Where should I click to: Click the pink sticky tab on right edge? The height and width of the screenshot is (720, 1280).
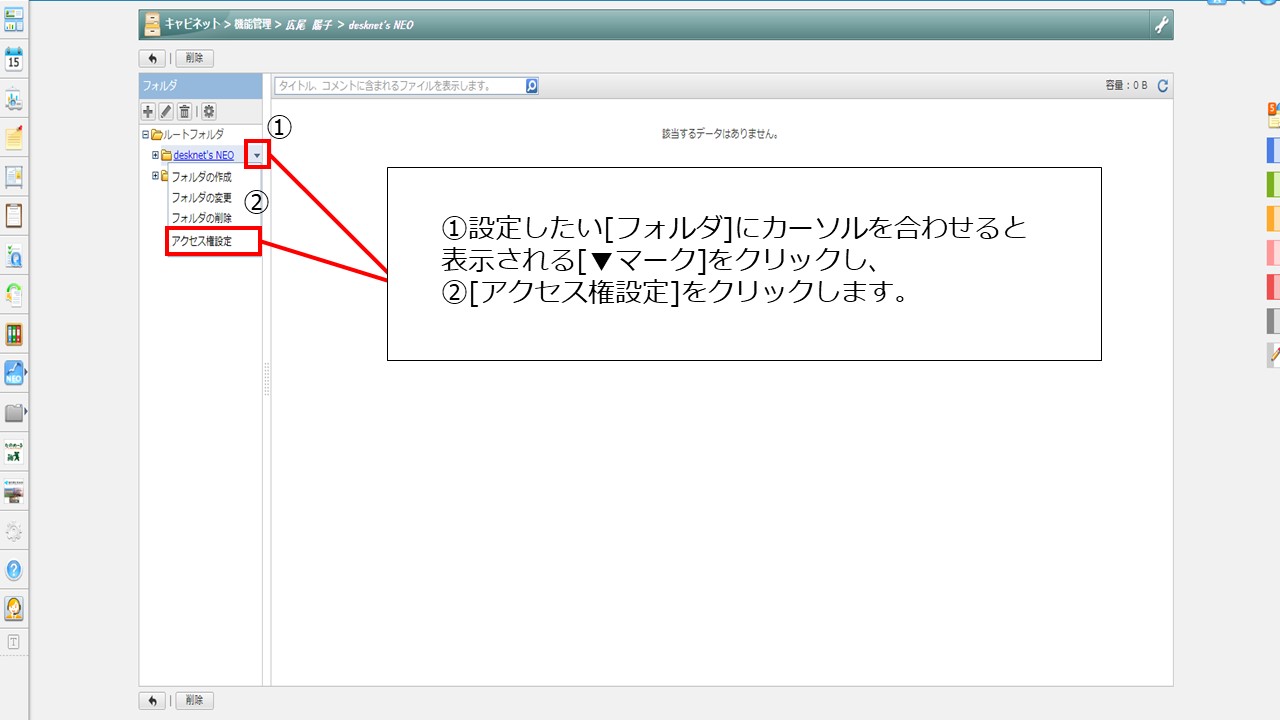[1273, 253]
